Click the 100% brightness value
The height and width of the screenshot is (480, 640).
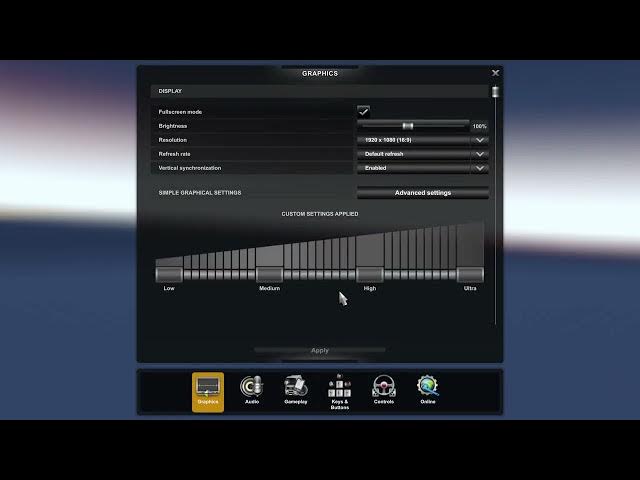[480, 127]
